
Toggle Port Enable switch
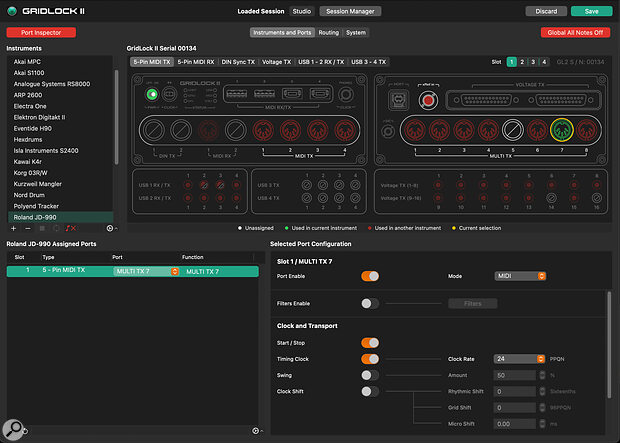point(370,276)
